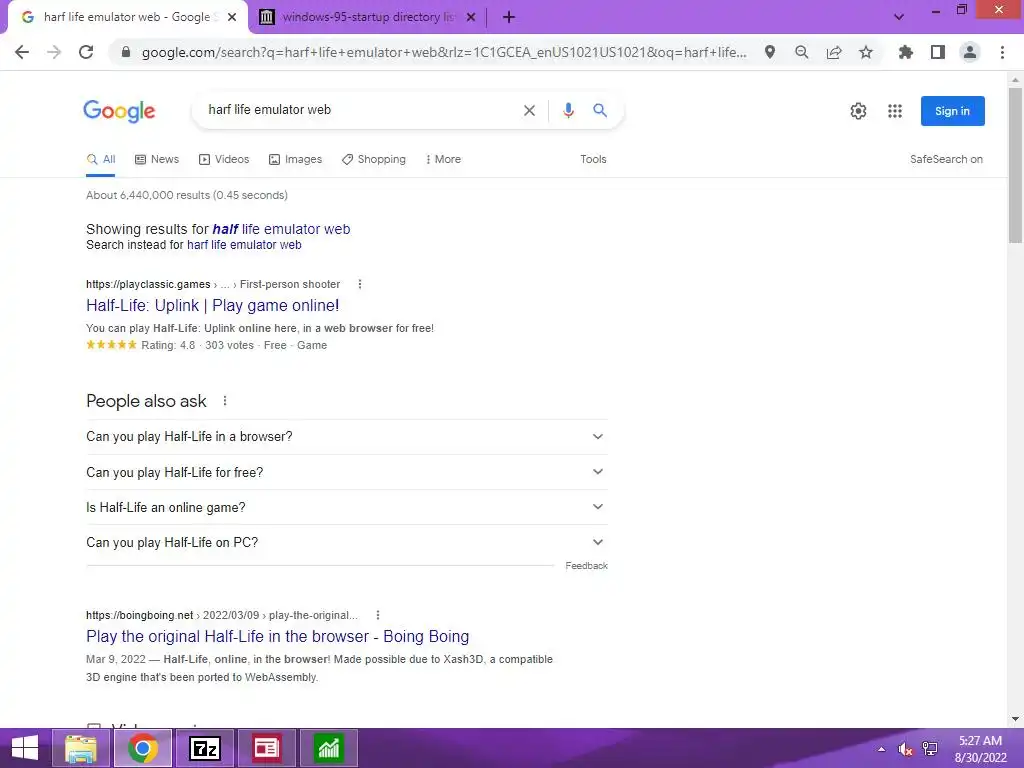Open a new browser tab
The image size is (1024, 768).
click(509, 17)
